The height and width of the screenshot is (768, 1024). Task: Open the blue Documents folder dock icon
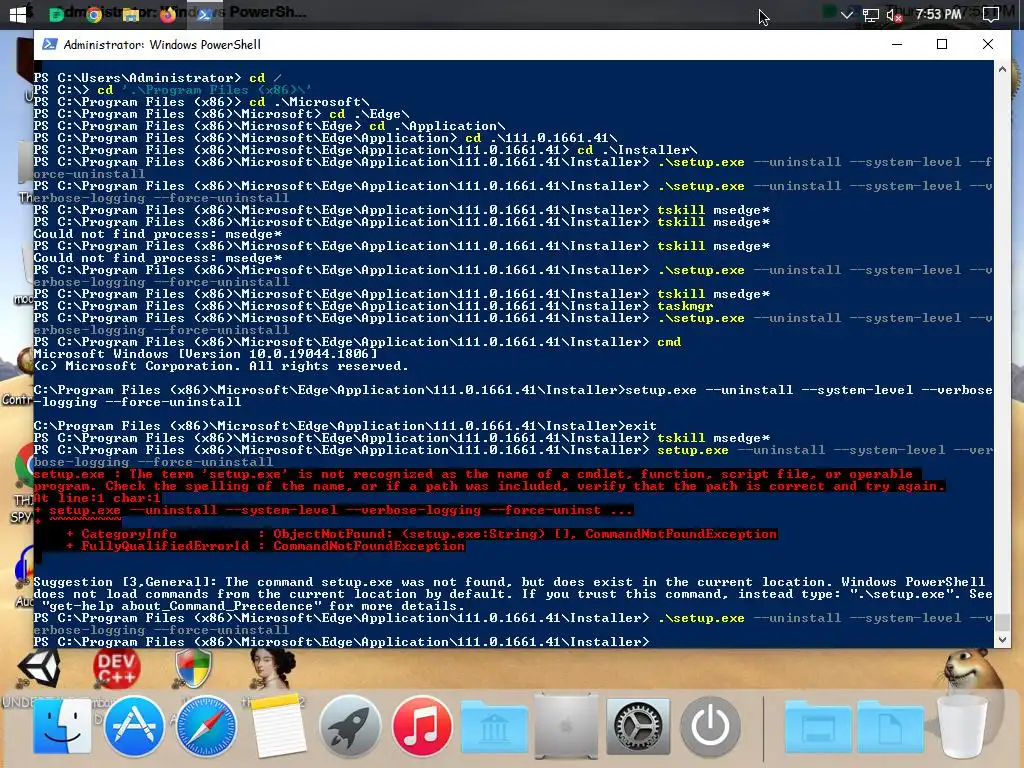click(x=890, y=726)
